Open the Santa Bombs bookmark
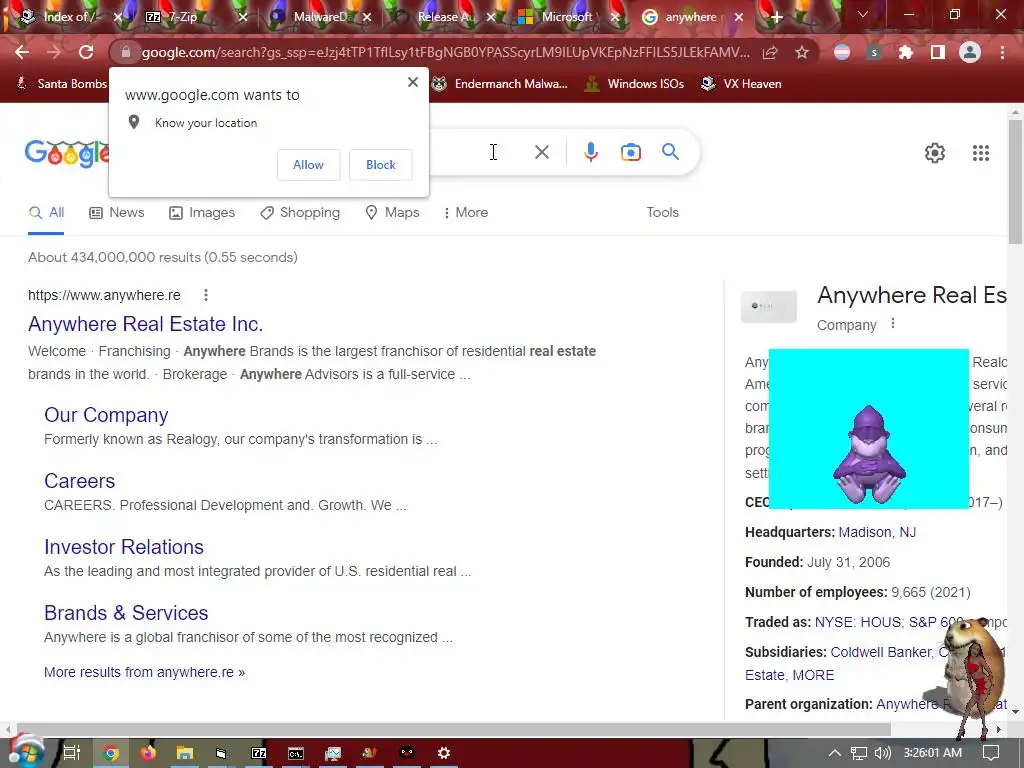The image size is (1024, 768). click(62, 84)
